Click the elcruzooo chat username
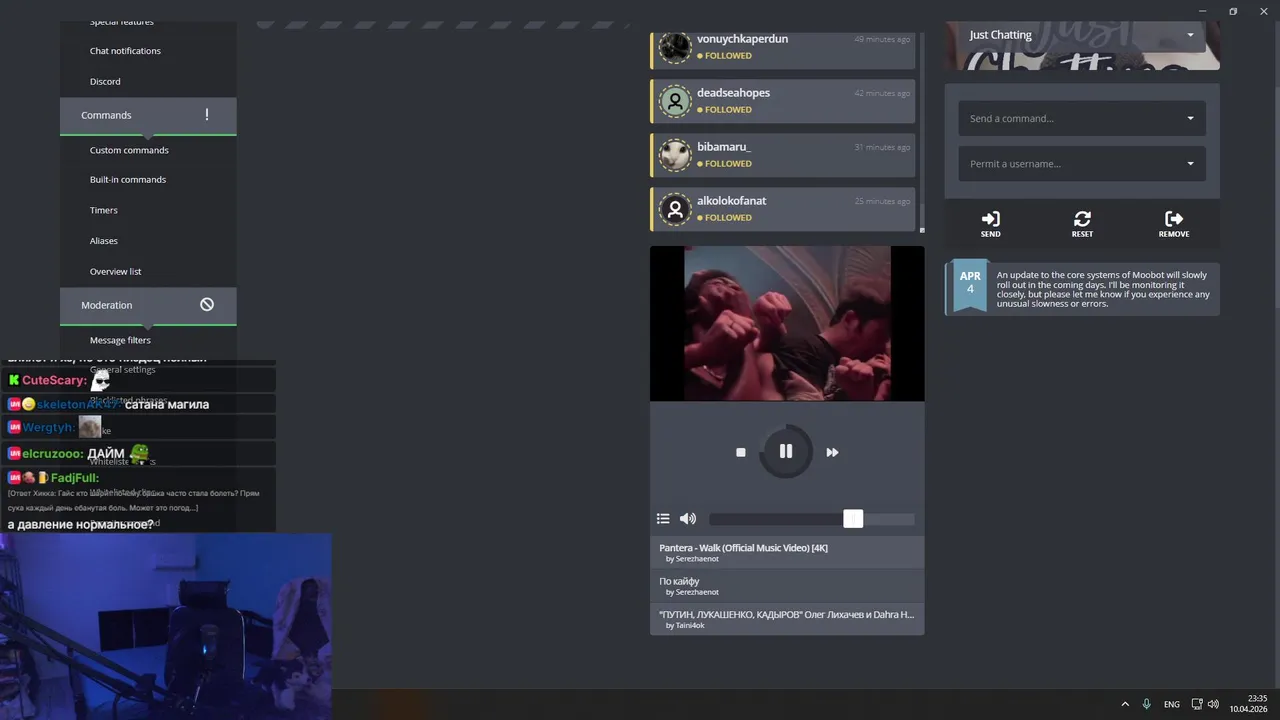Viewport: 1280px width, 720px height. pyautogui.click(x=53, y=454)
